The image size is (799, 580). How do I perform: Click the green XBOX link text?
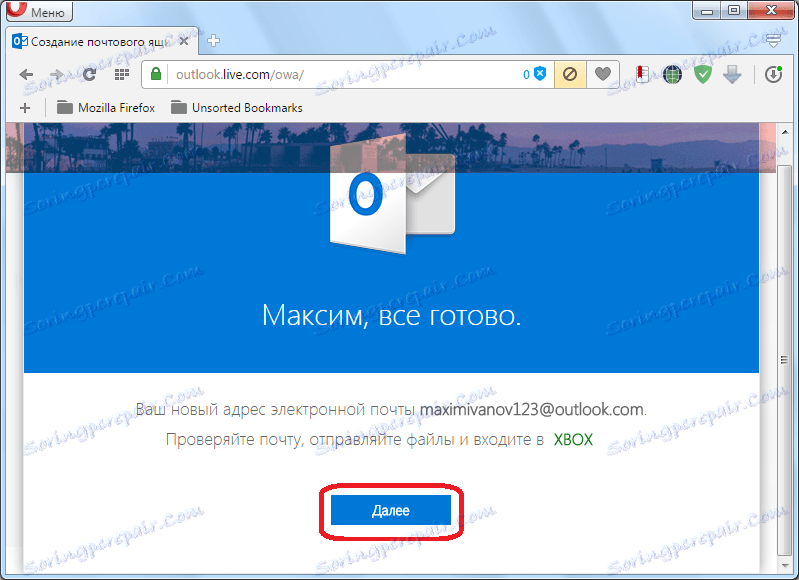pos(573,439)
